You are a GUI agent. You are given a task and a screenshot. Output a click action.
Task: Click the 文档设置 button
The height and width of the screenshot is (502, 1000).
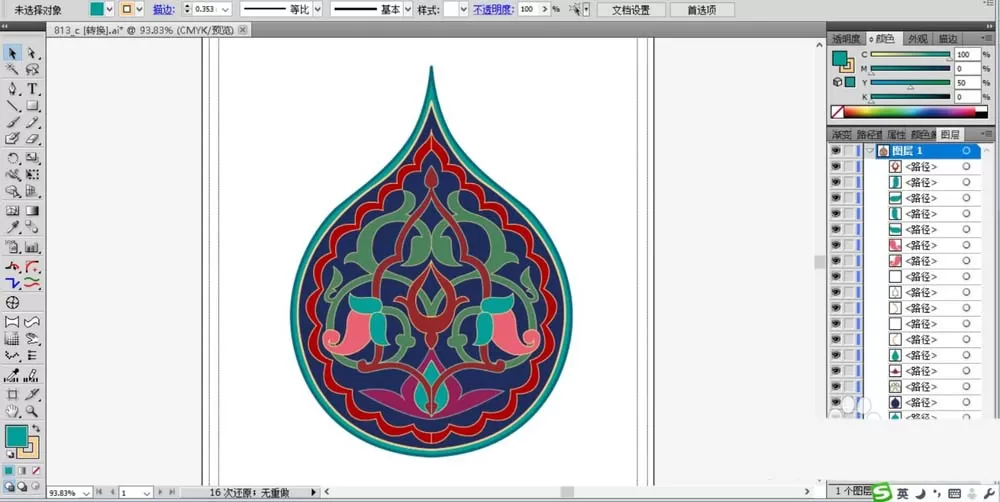[631, 10]
